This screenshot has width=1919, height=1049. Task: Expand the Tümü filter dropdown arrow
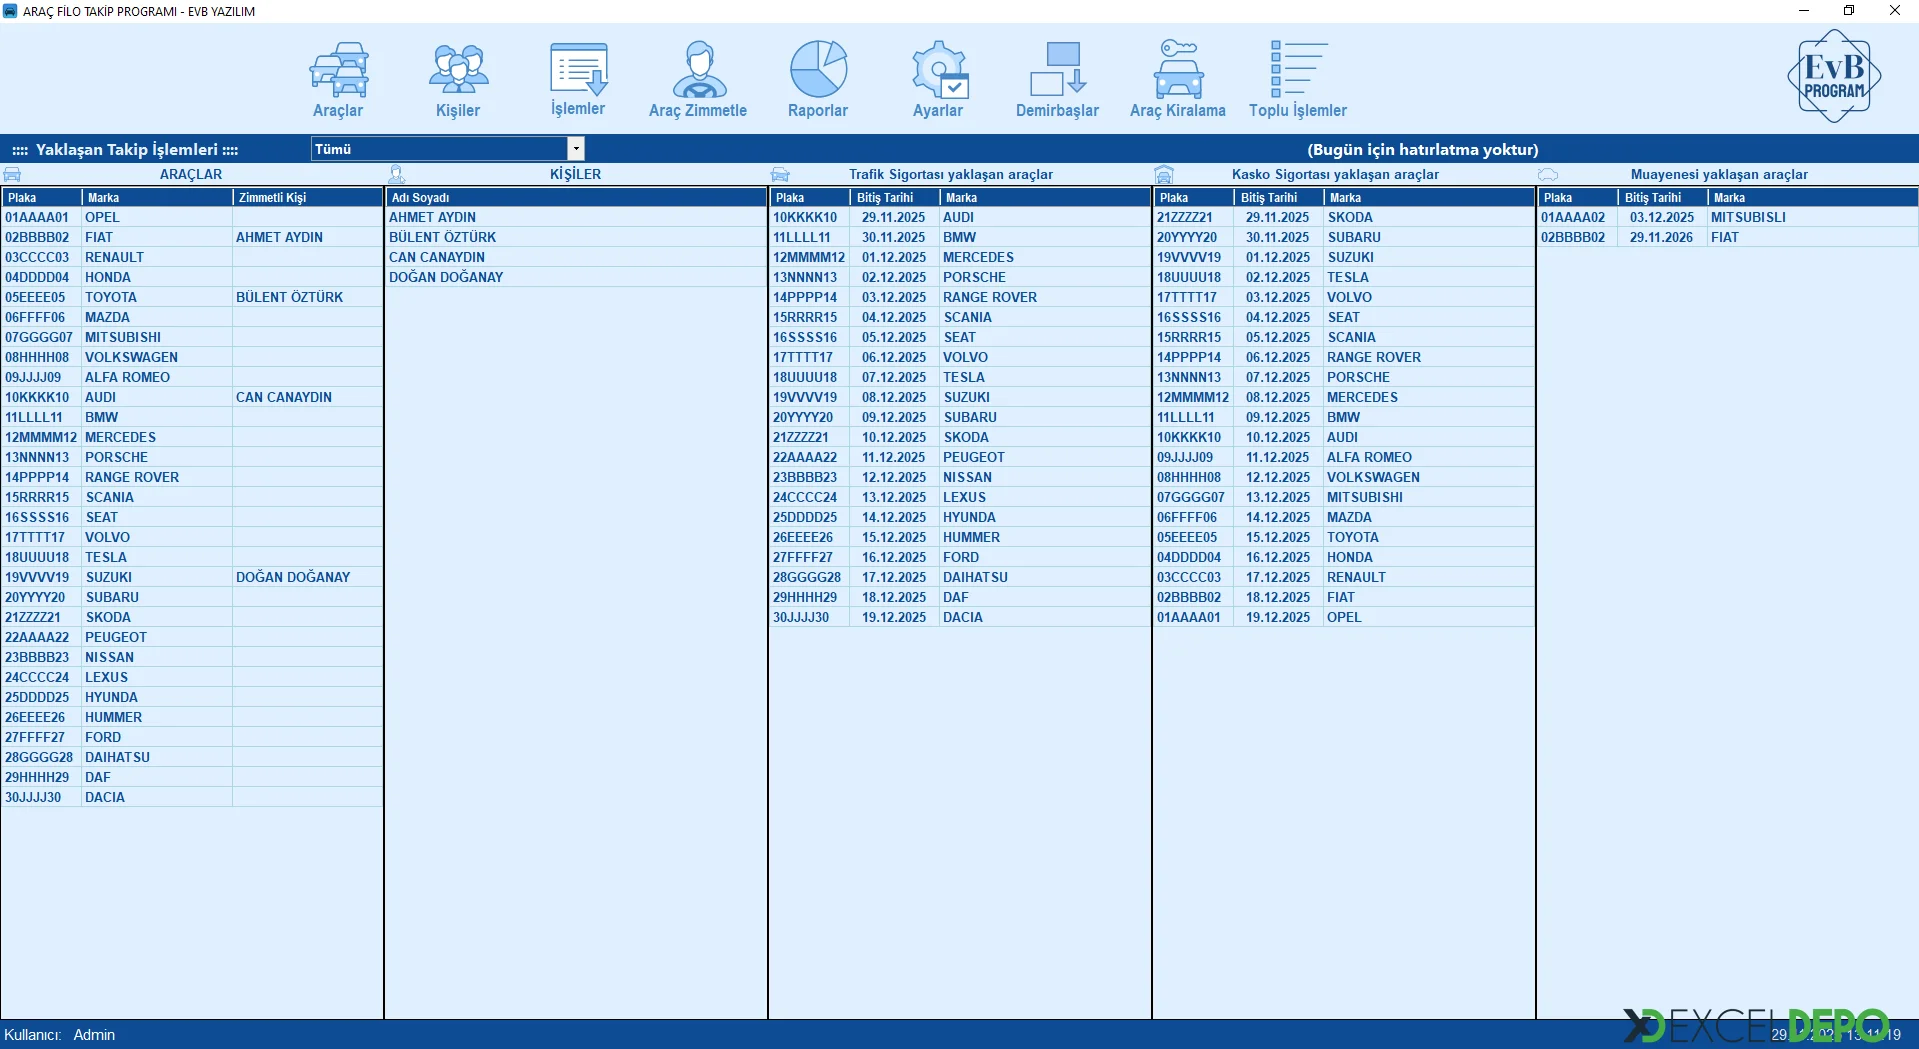pyautogui.click(x=576, y=149)
